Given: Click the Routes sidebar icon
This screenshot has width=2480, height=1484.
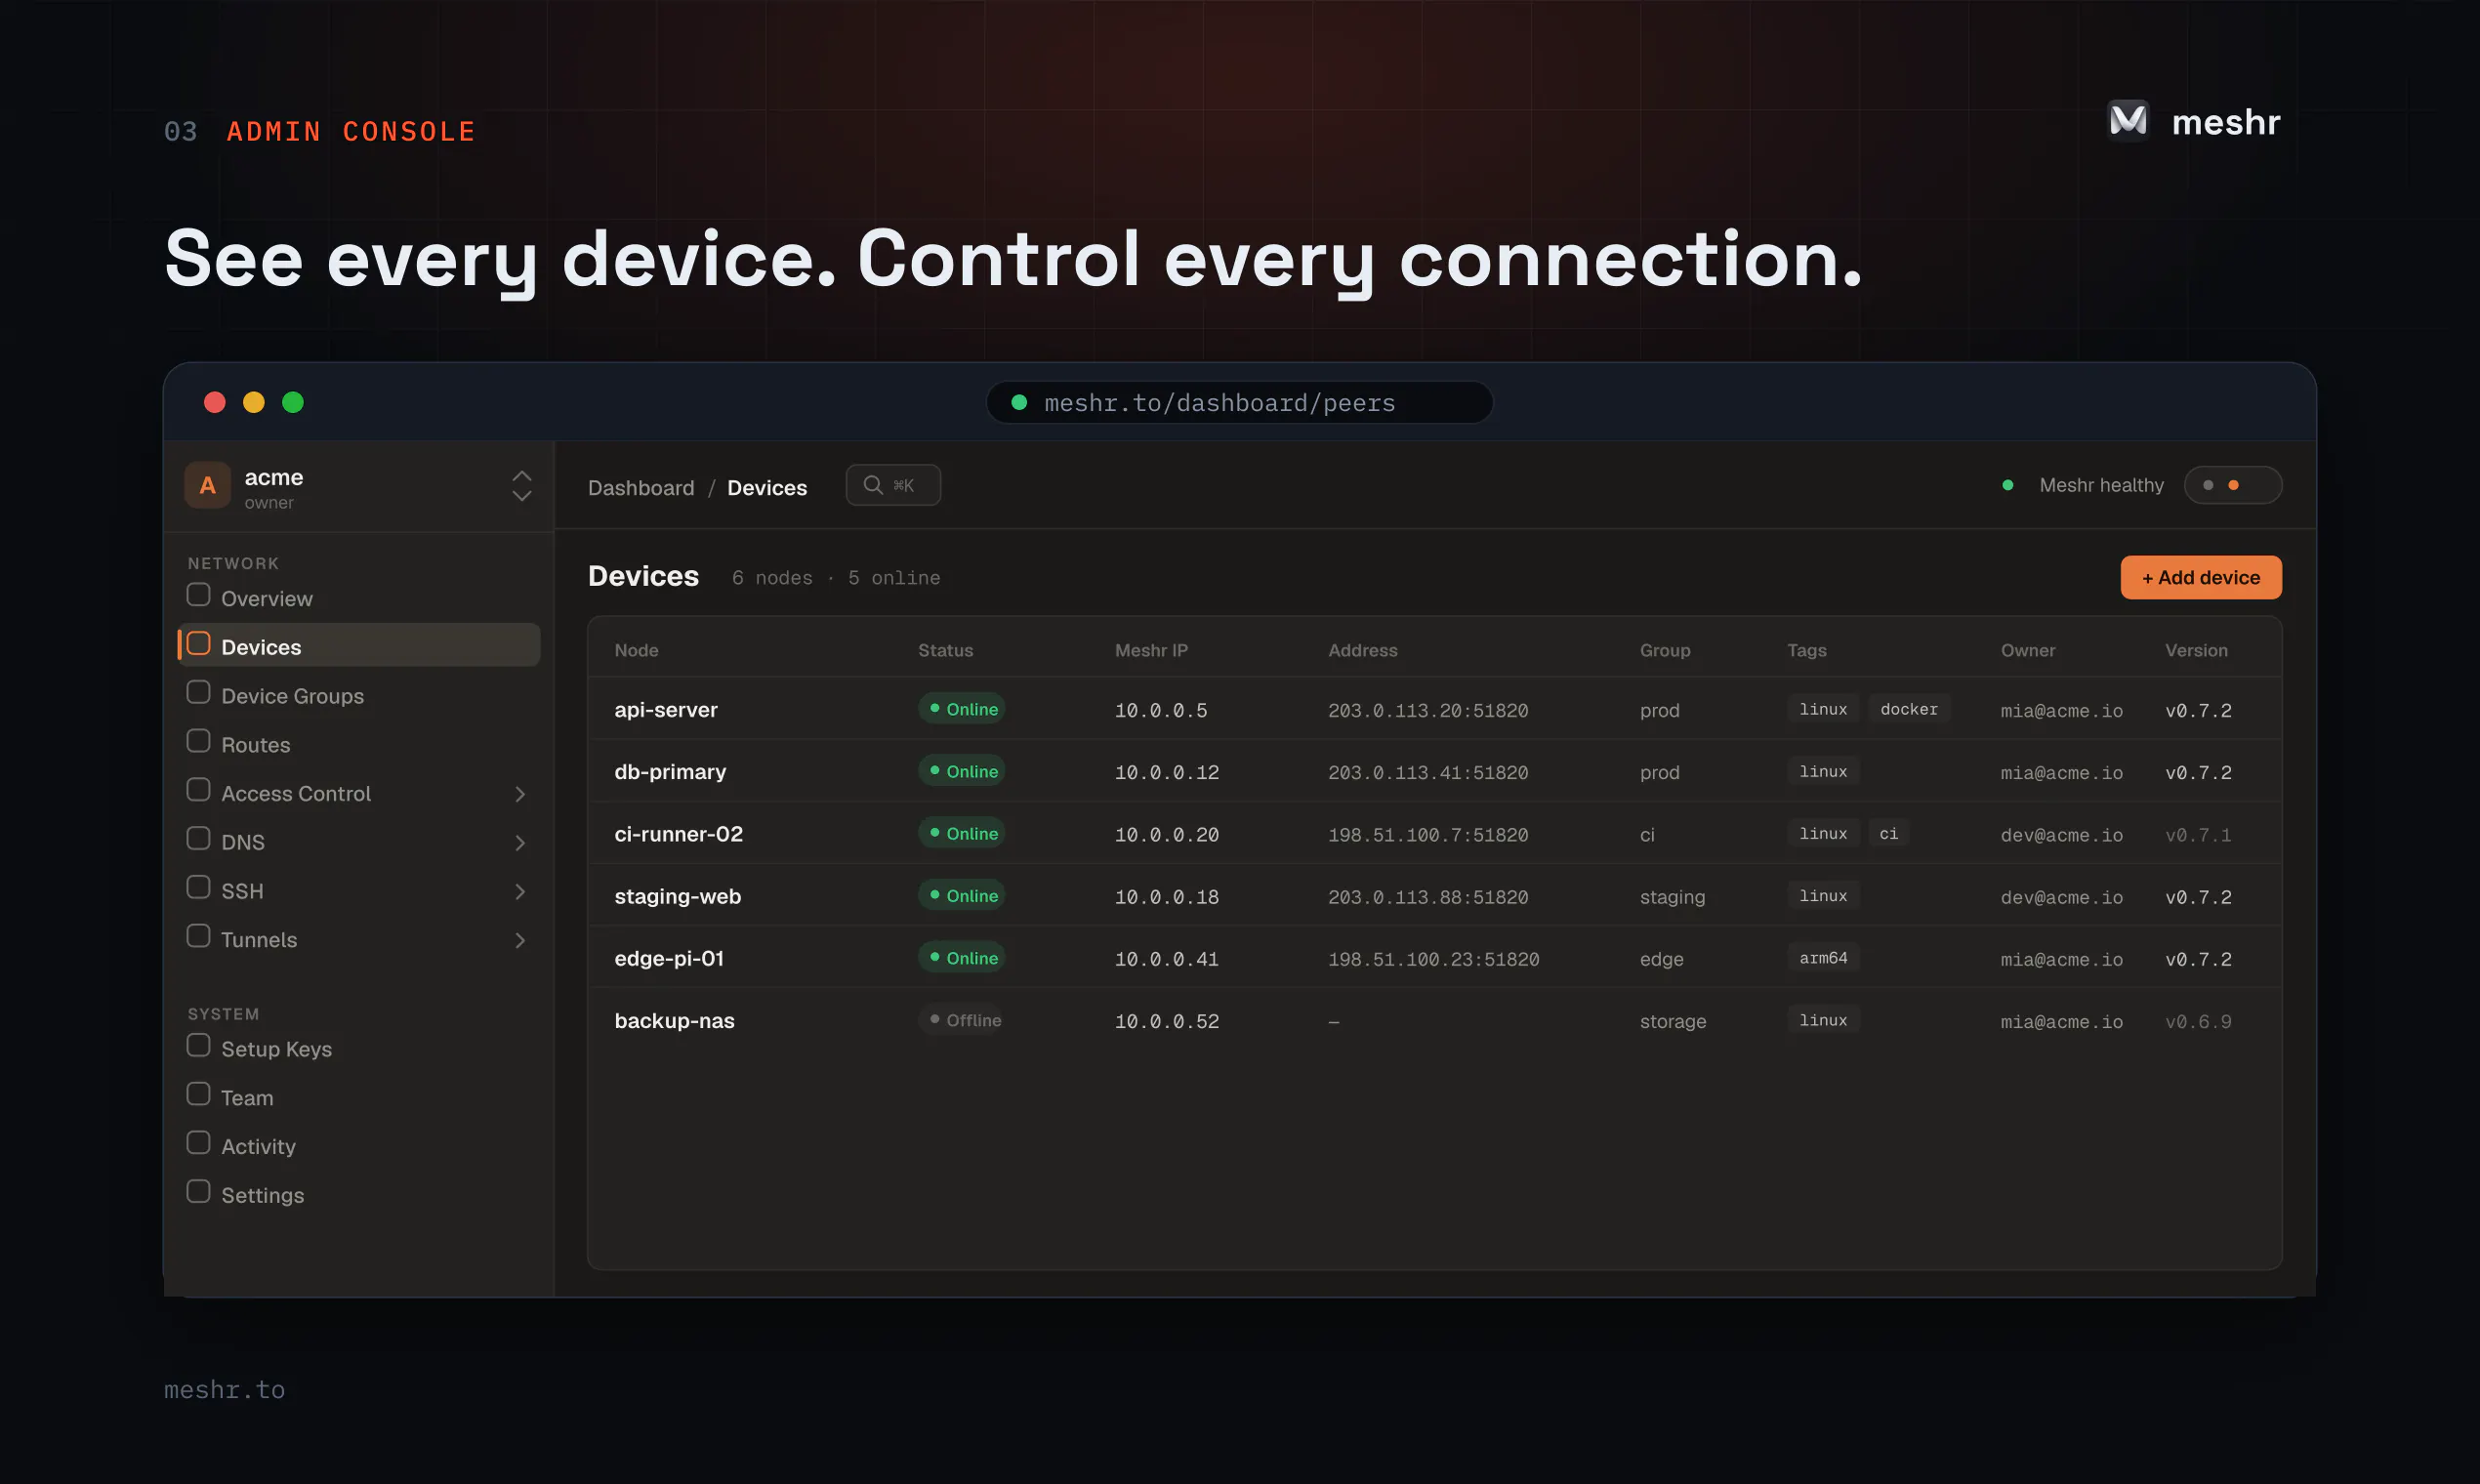Looking at the screenshot, I should click(x=198, y=742).
